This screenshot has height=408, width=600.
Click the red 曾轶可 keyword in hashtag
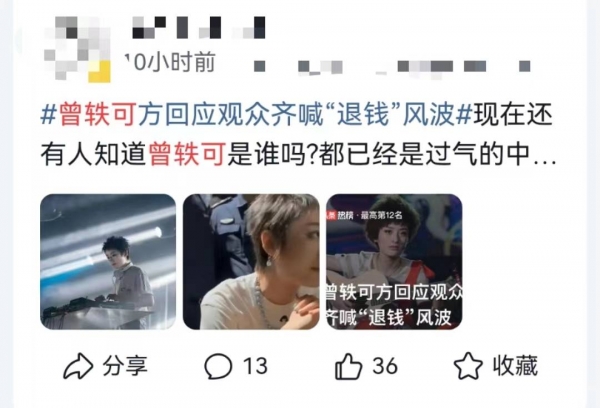[x=97, y=114]
